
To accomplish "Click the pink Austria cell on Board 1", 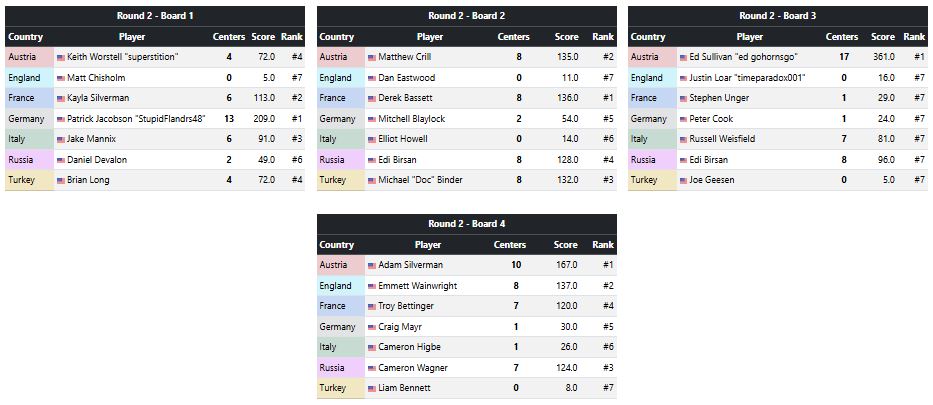I will pyautogui.click(x=28, y=58).
